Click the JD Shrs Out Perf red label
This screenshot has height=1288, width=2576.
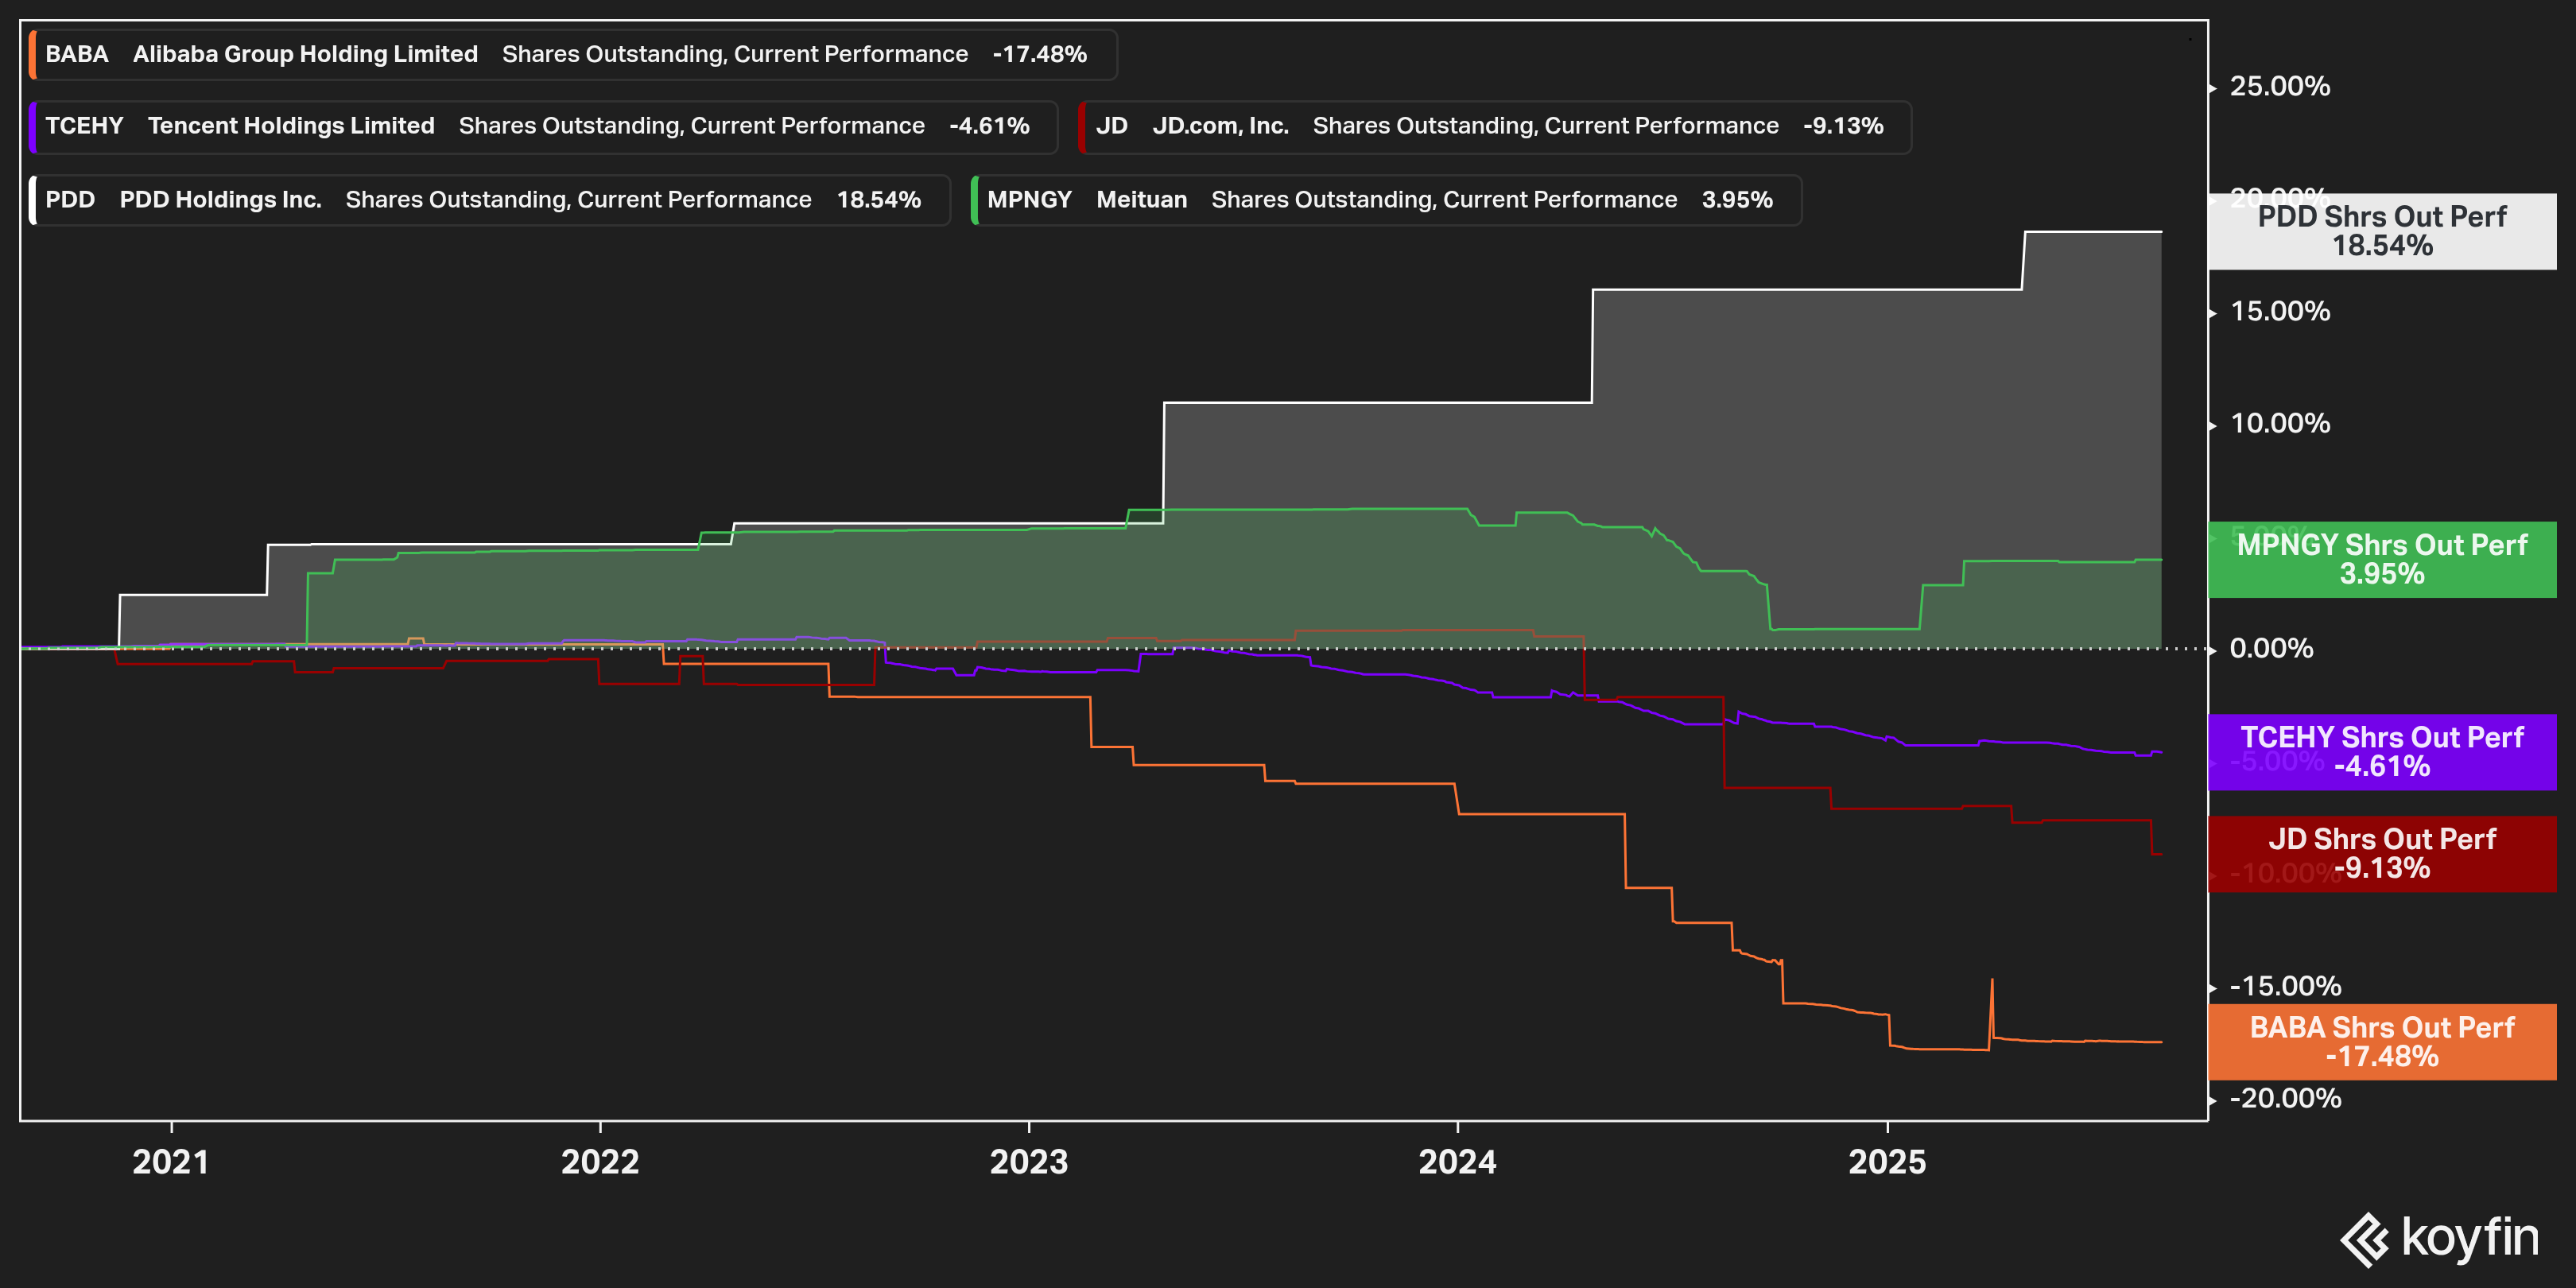coord(2381,853)
